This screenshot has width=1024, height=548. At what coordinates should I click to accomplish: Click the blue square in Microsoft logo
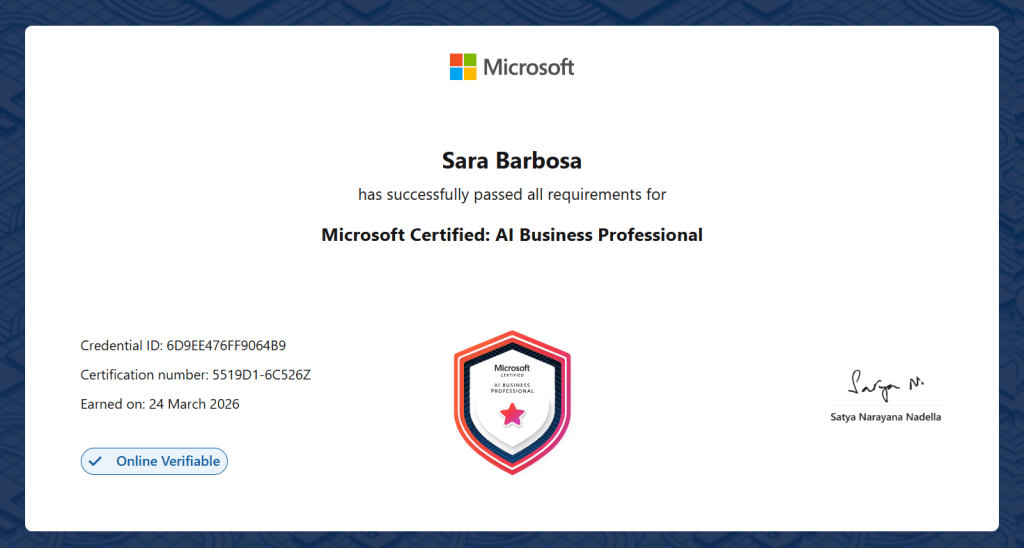click(x=456, y=74)
